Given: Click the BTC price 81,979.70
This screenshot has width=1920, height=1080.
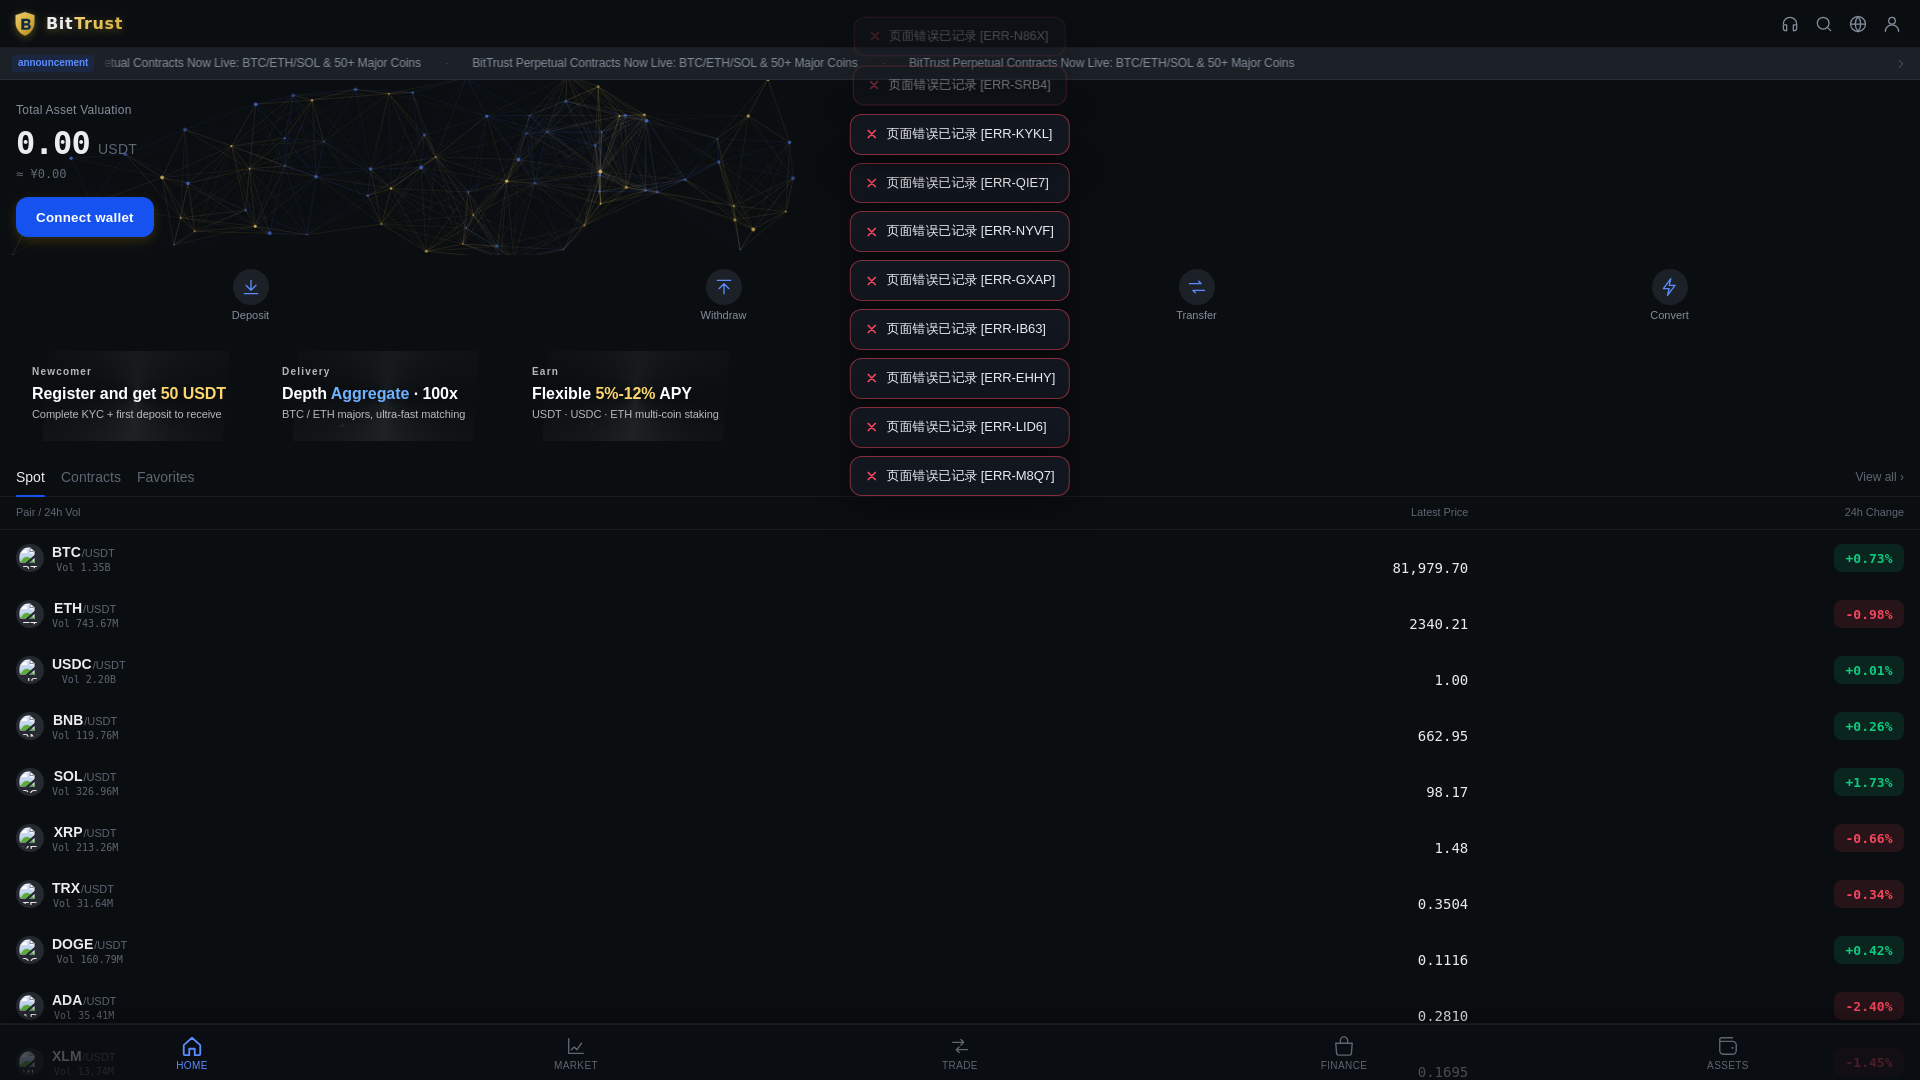Looking at the screenshot, I should point(1430,568).
